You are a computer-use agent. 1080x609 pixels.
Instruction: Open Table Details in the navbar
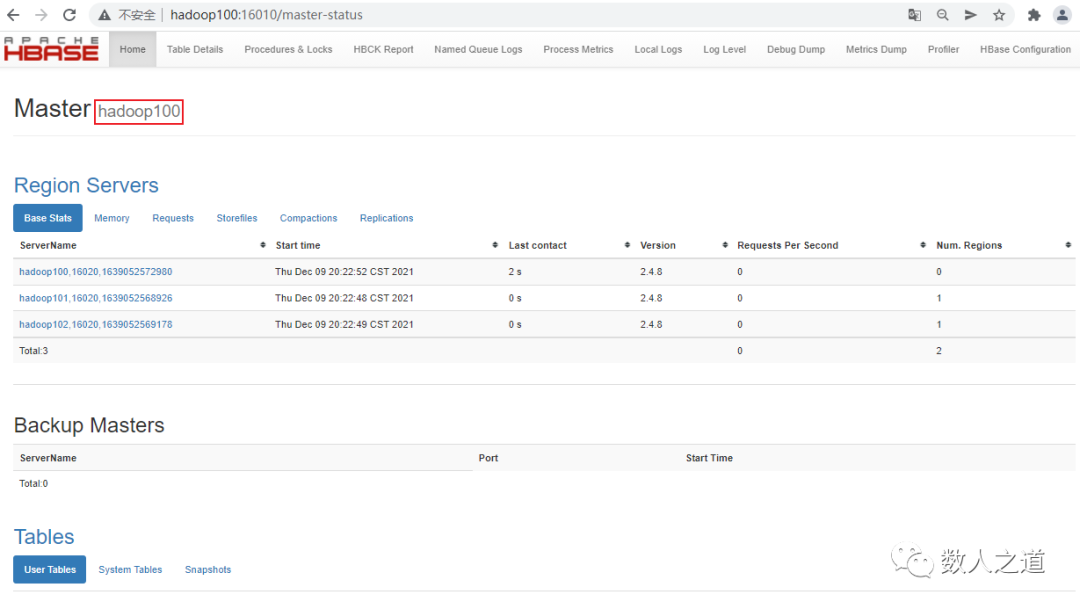click(195, 50)
